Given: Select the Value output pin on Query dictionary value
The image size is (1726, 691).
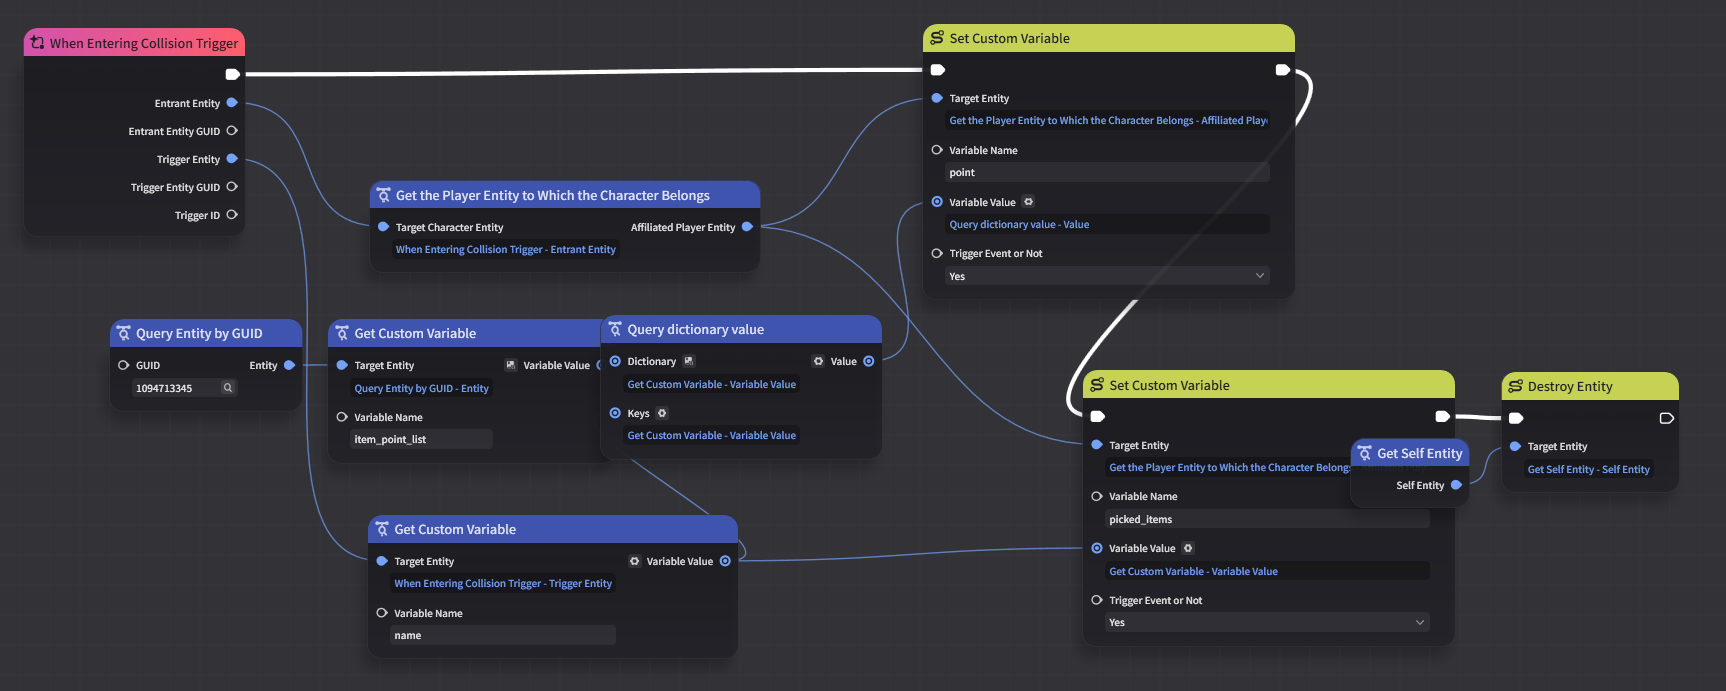Looking at the screenshot, I should (x=869, y=361).
